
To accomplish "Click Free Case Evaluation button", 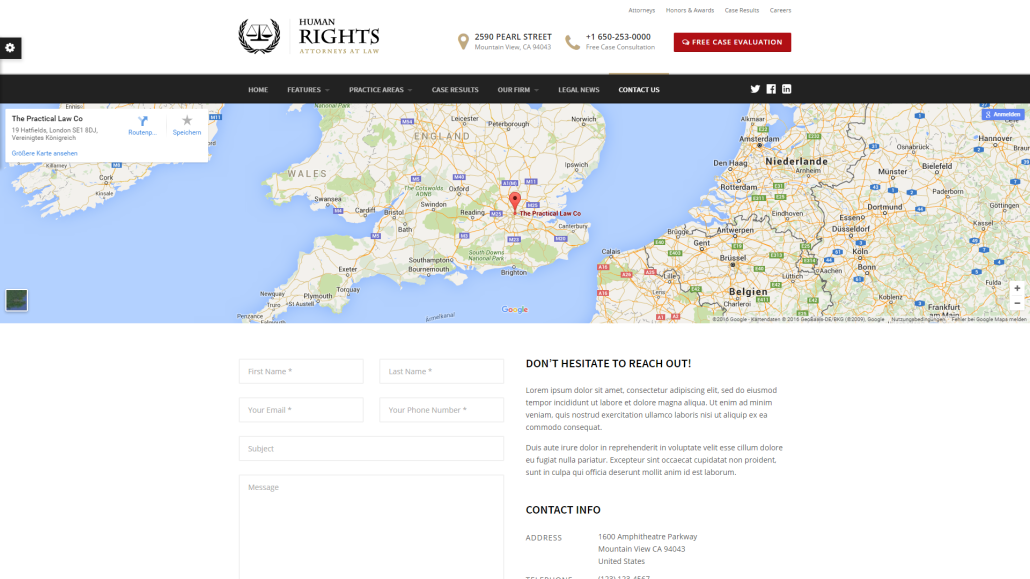I will [x=732, y=42].
